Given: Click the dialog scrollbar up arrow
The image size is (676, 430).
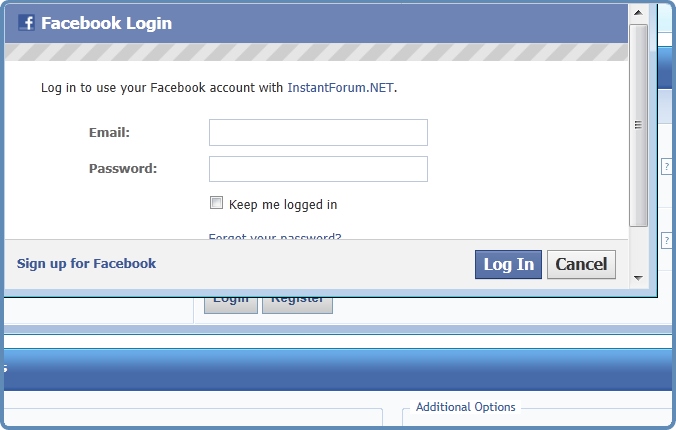Looking at the screenshot, I should 638,13.
